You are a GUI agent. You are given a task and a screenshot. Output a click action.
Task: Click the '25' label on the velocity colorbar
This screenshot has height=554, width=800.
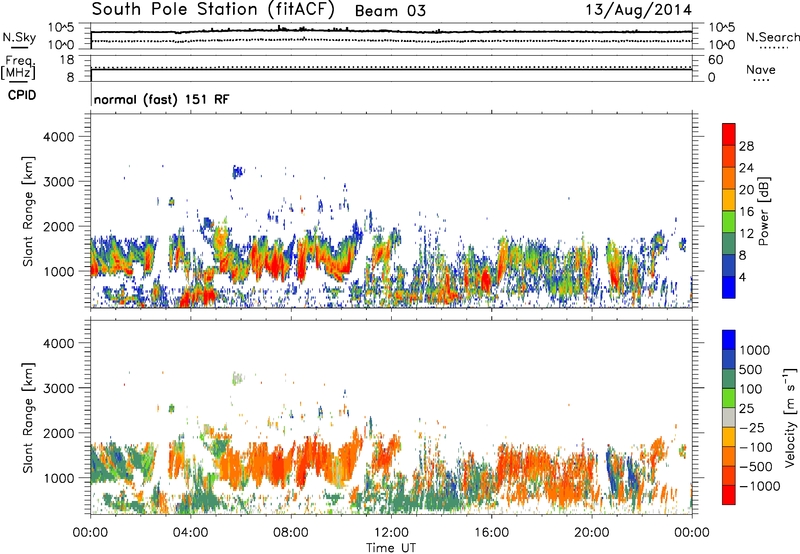[747, 408]
